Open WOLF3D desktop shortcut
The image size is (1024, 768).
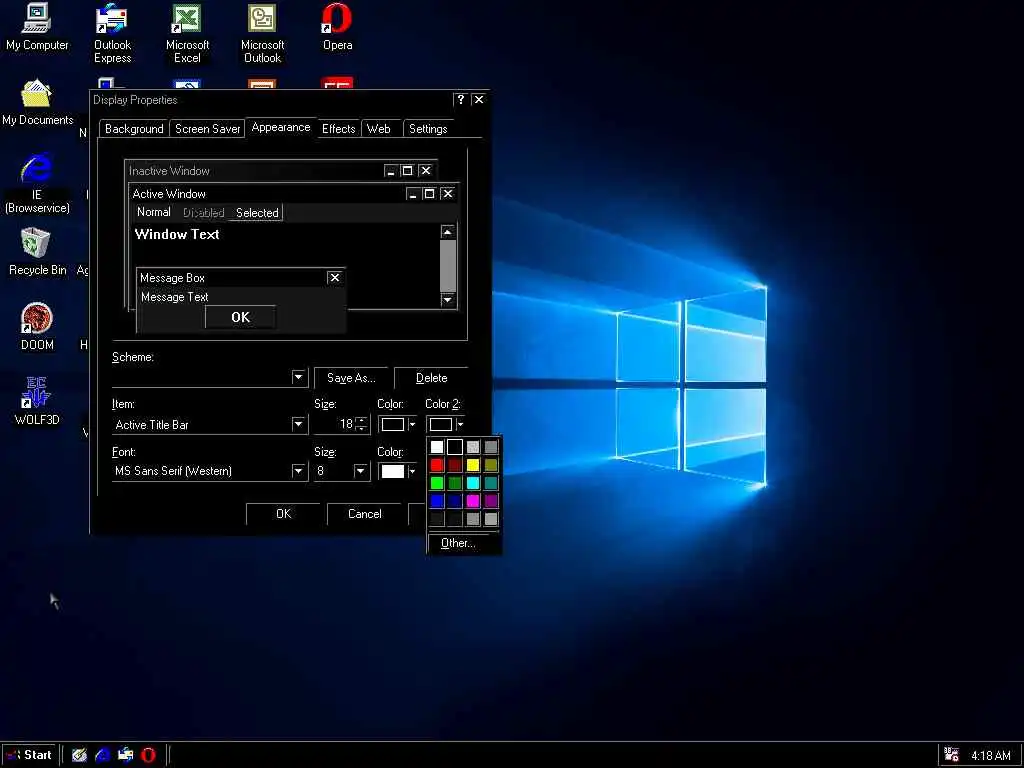37,401
